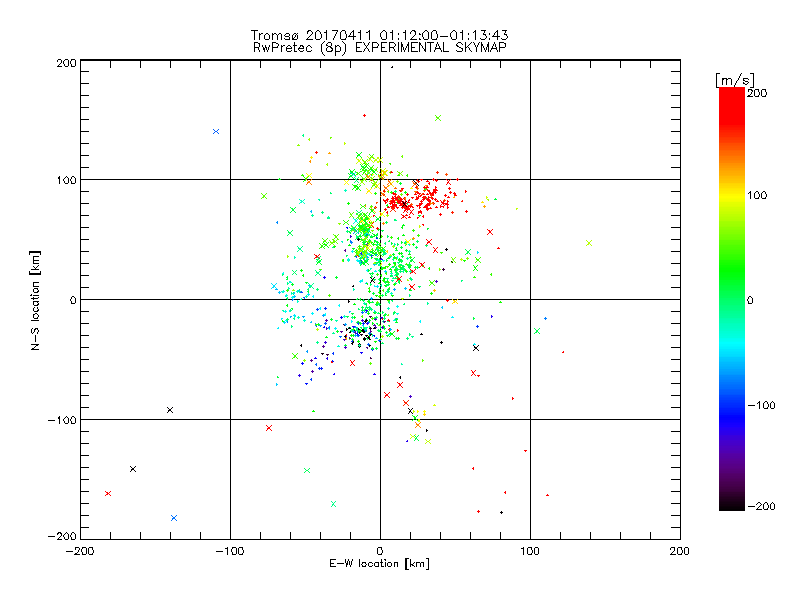Click the '-100' label beside the colorbar
This screenshot has height=600, width=800.
point(761,405)
